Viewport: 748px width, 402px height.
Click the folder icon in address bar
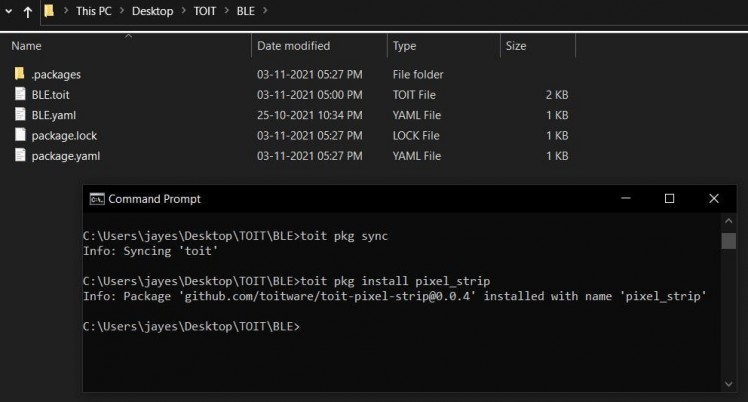tap(49, 11)
